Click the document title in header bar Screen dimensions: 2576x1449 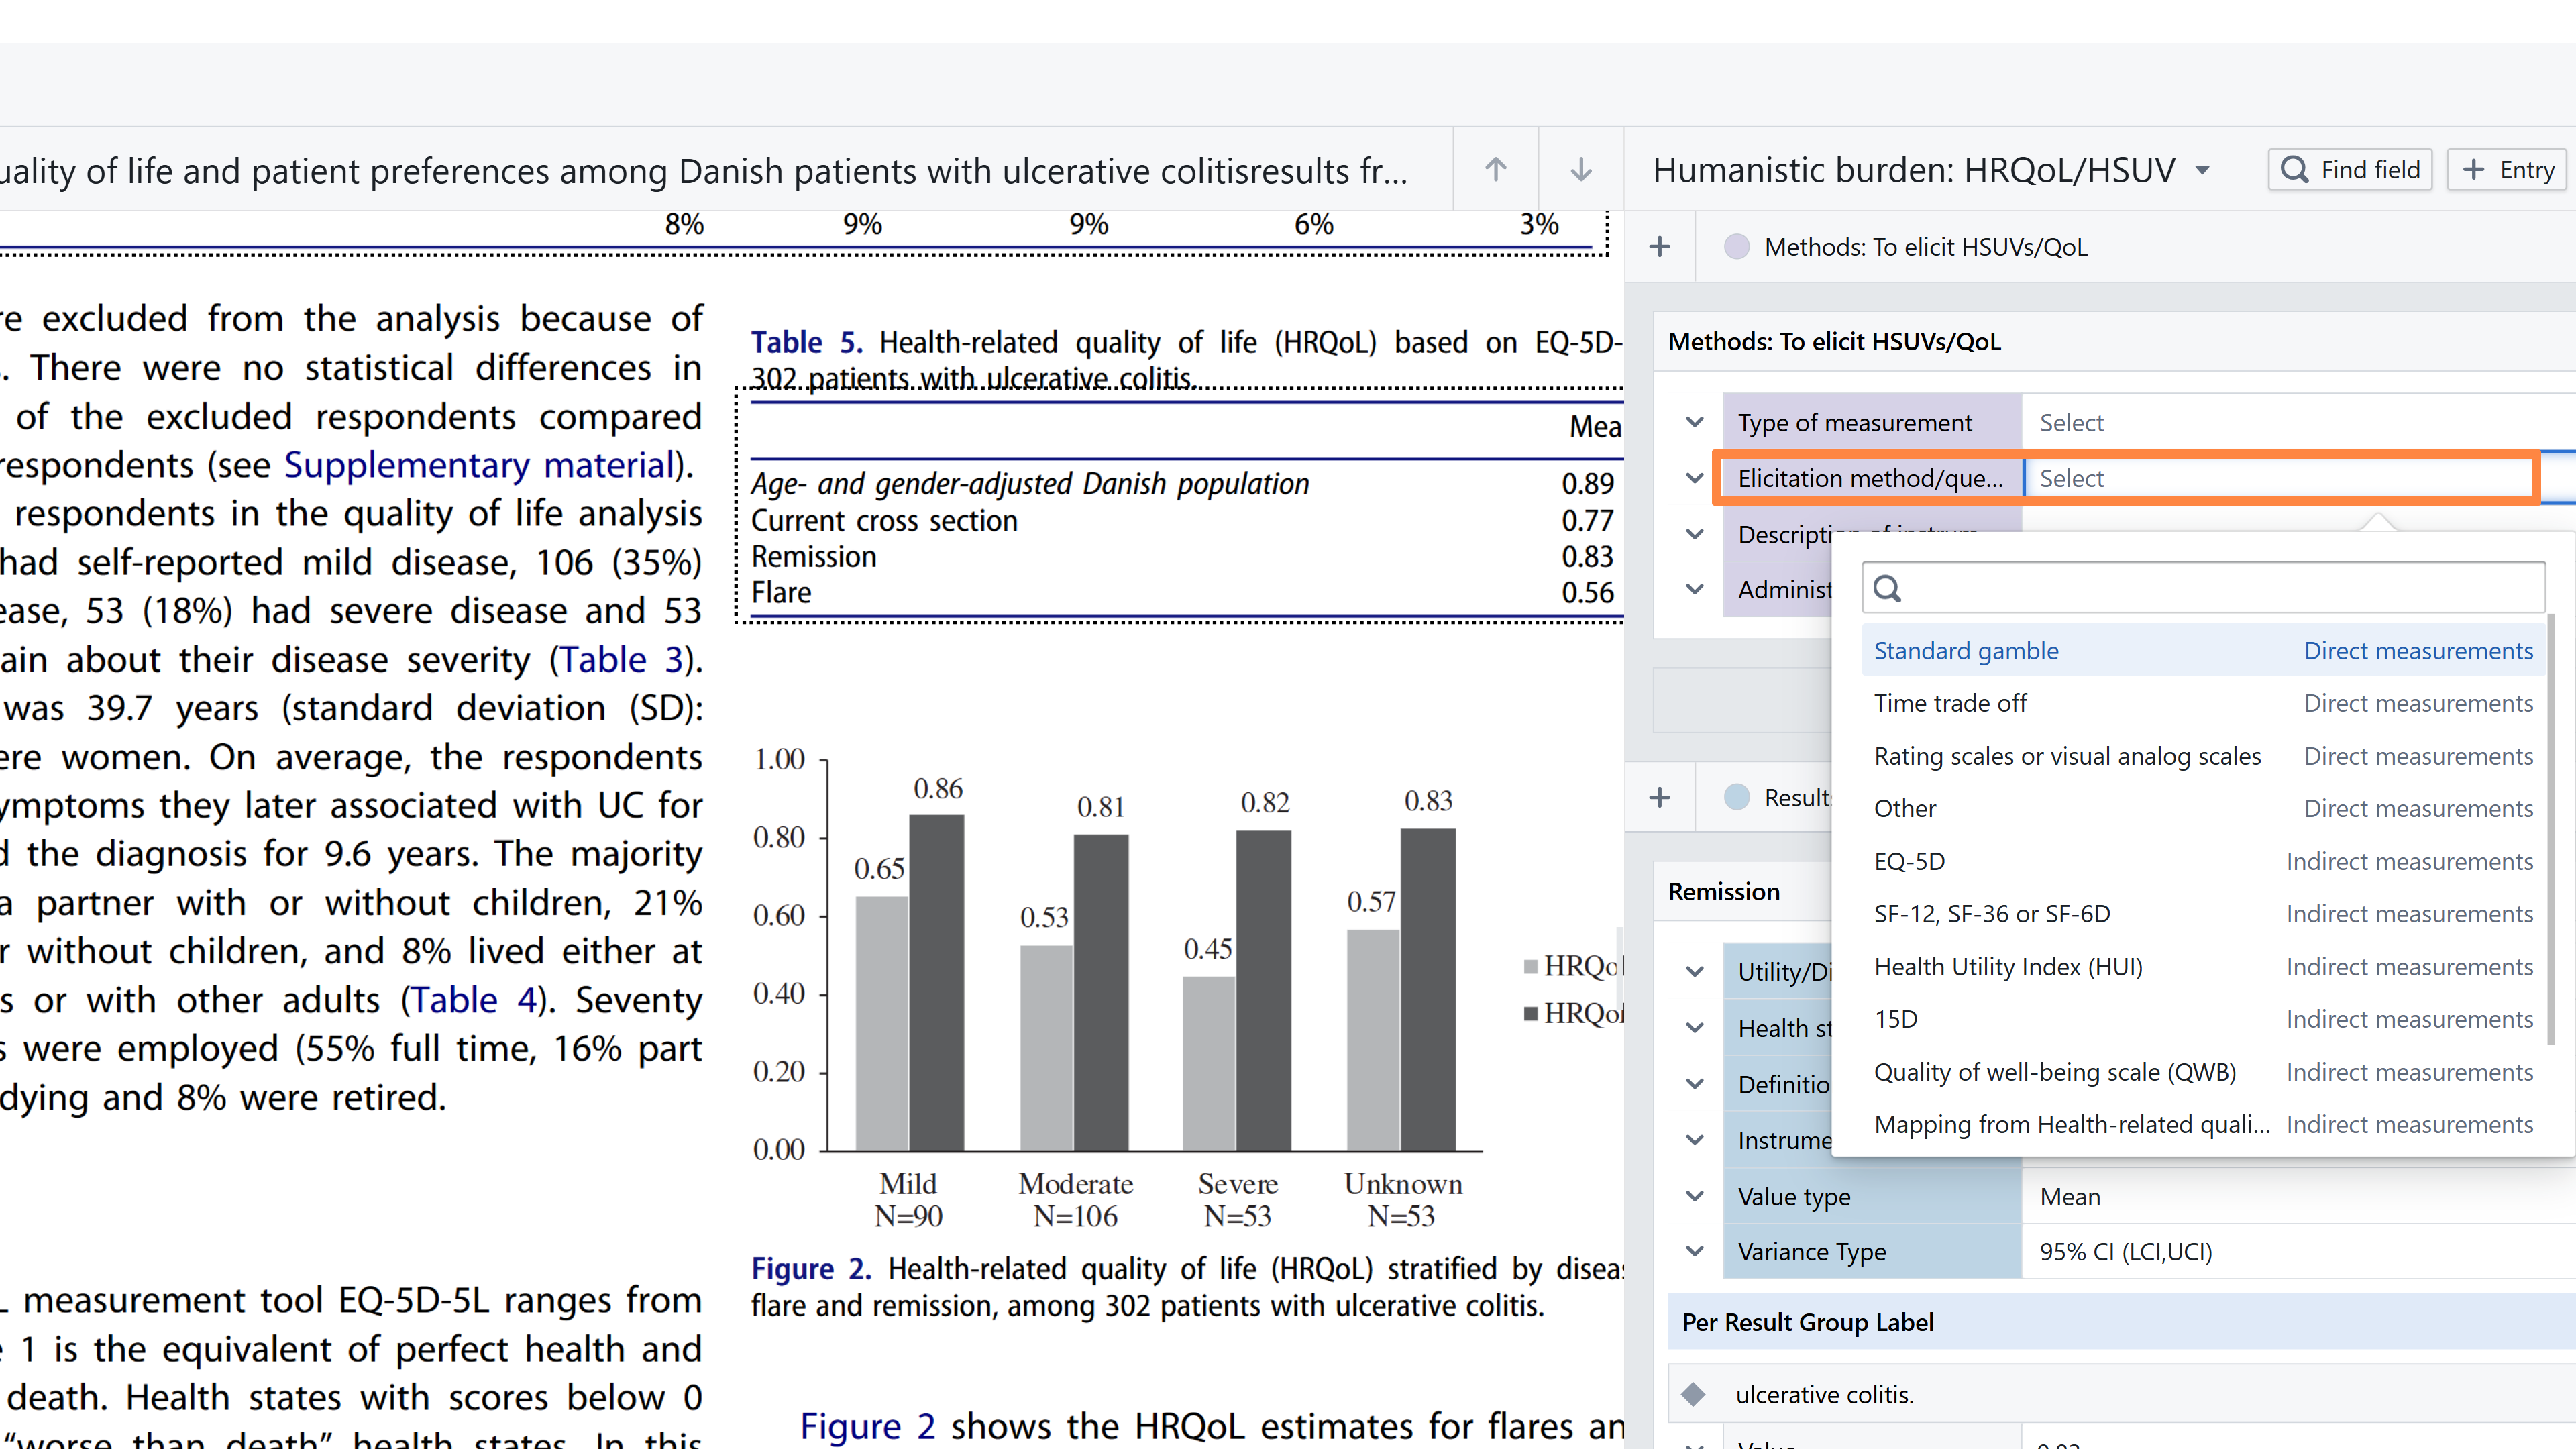click(704, 171)
